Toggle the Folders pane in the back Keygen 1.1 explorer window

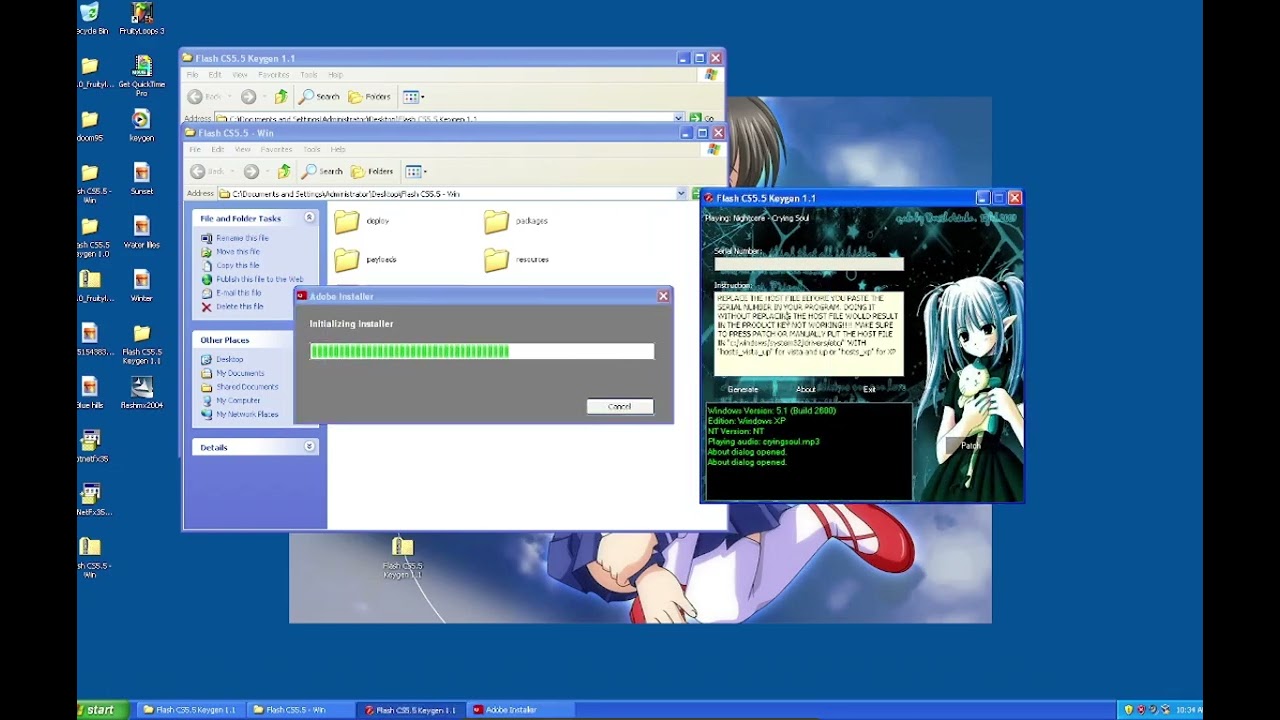(x=369, y=96)
